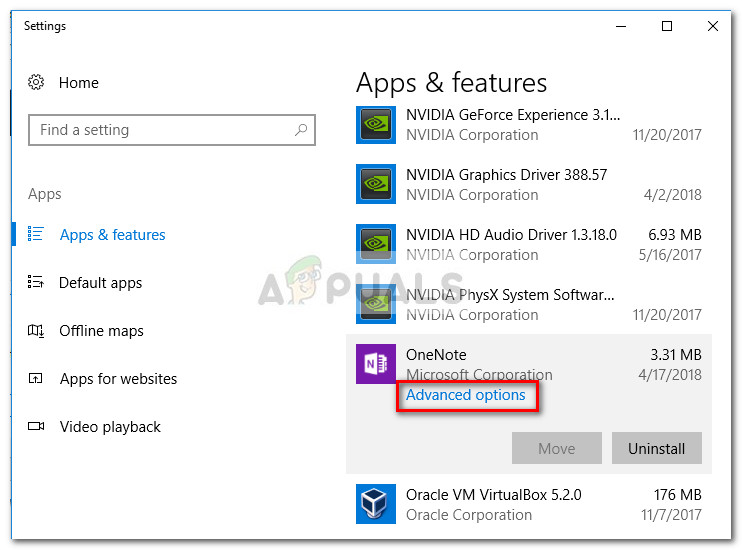742x550 pixels.
Task: Open the Offline maps section
Action: [x=101, y=331]
